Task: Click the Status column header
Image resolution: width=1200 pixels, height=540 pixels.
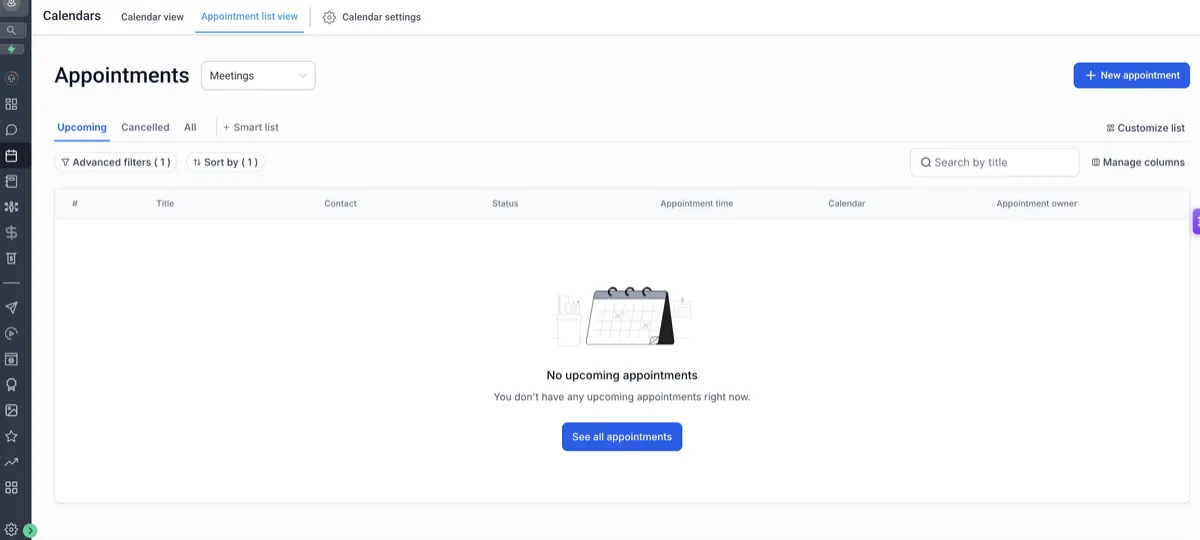Action: 505,204
